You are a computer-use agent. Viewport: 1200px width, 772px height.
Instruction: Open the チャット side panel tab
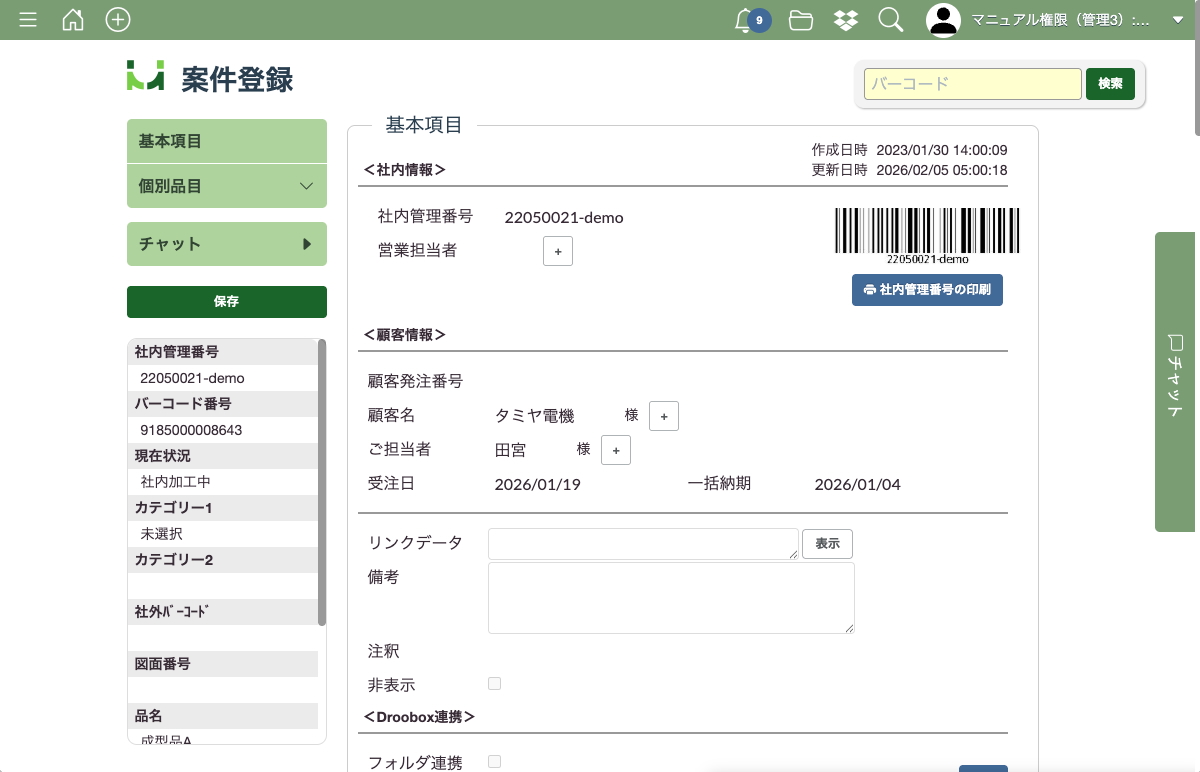[x=1176, y=381]
